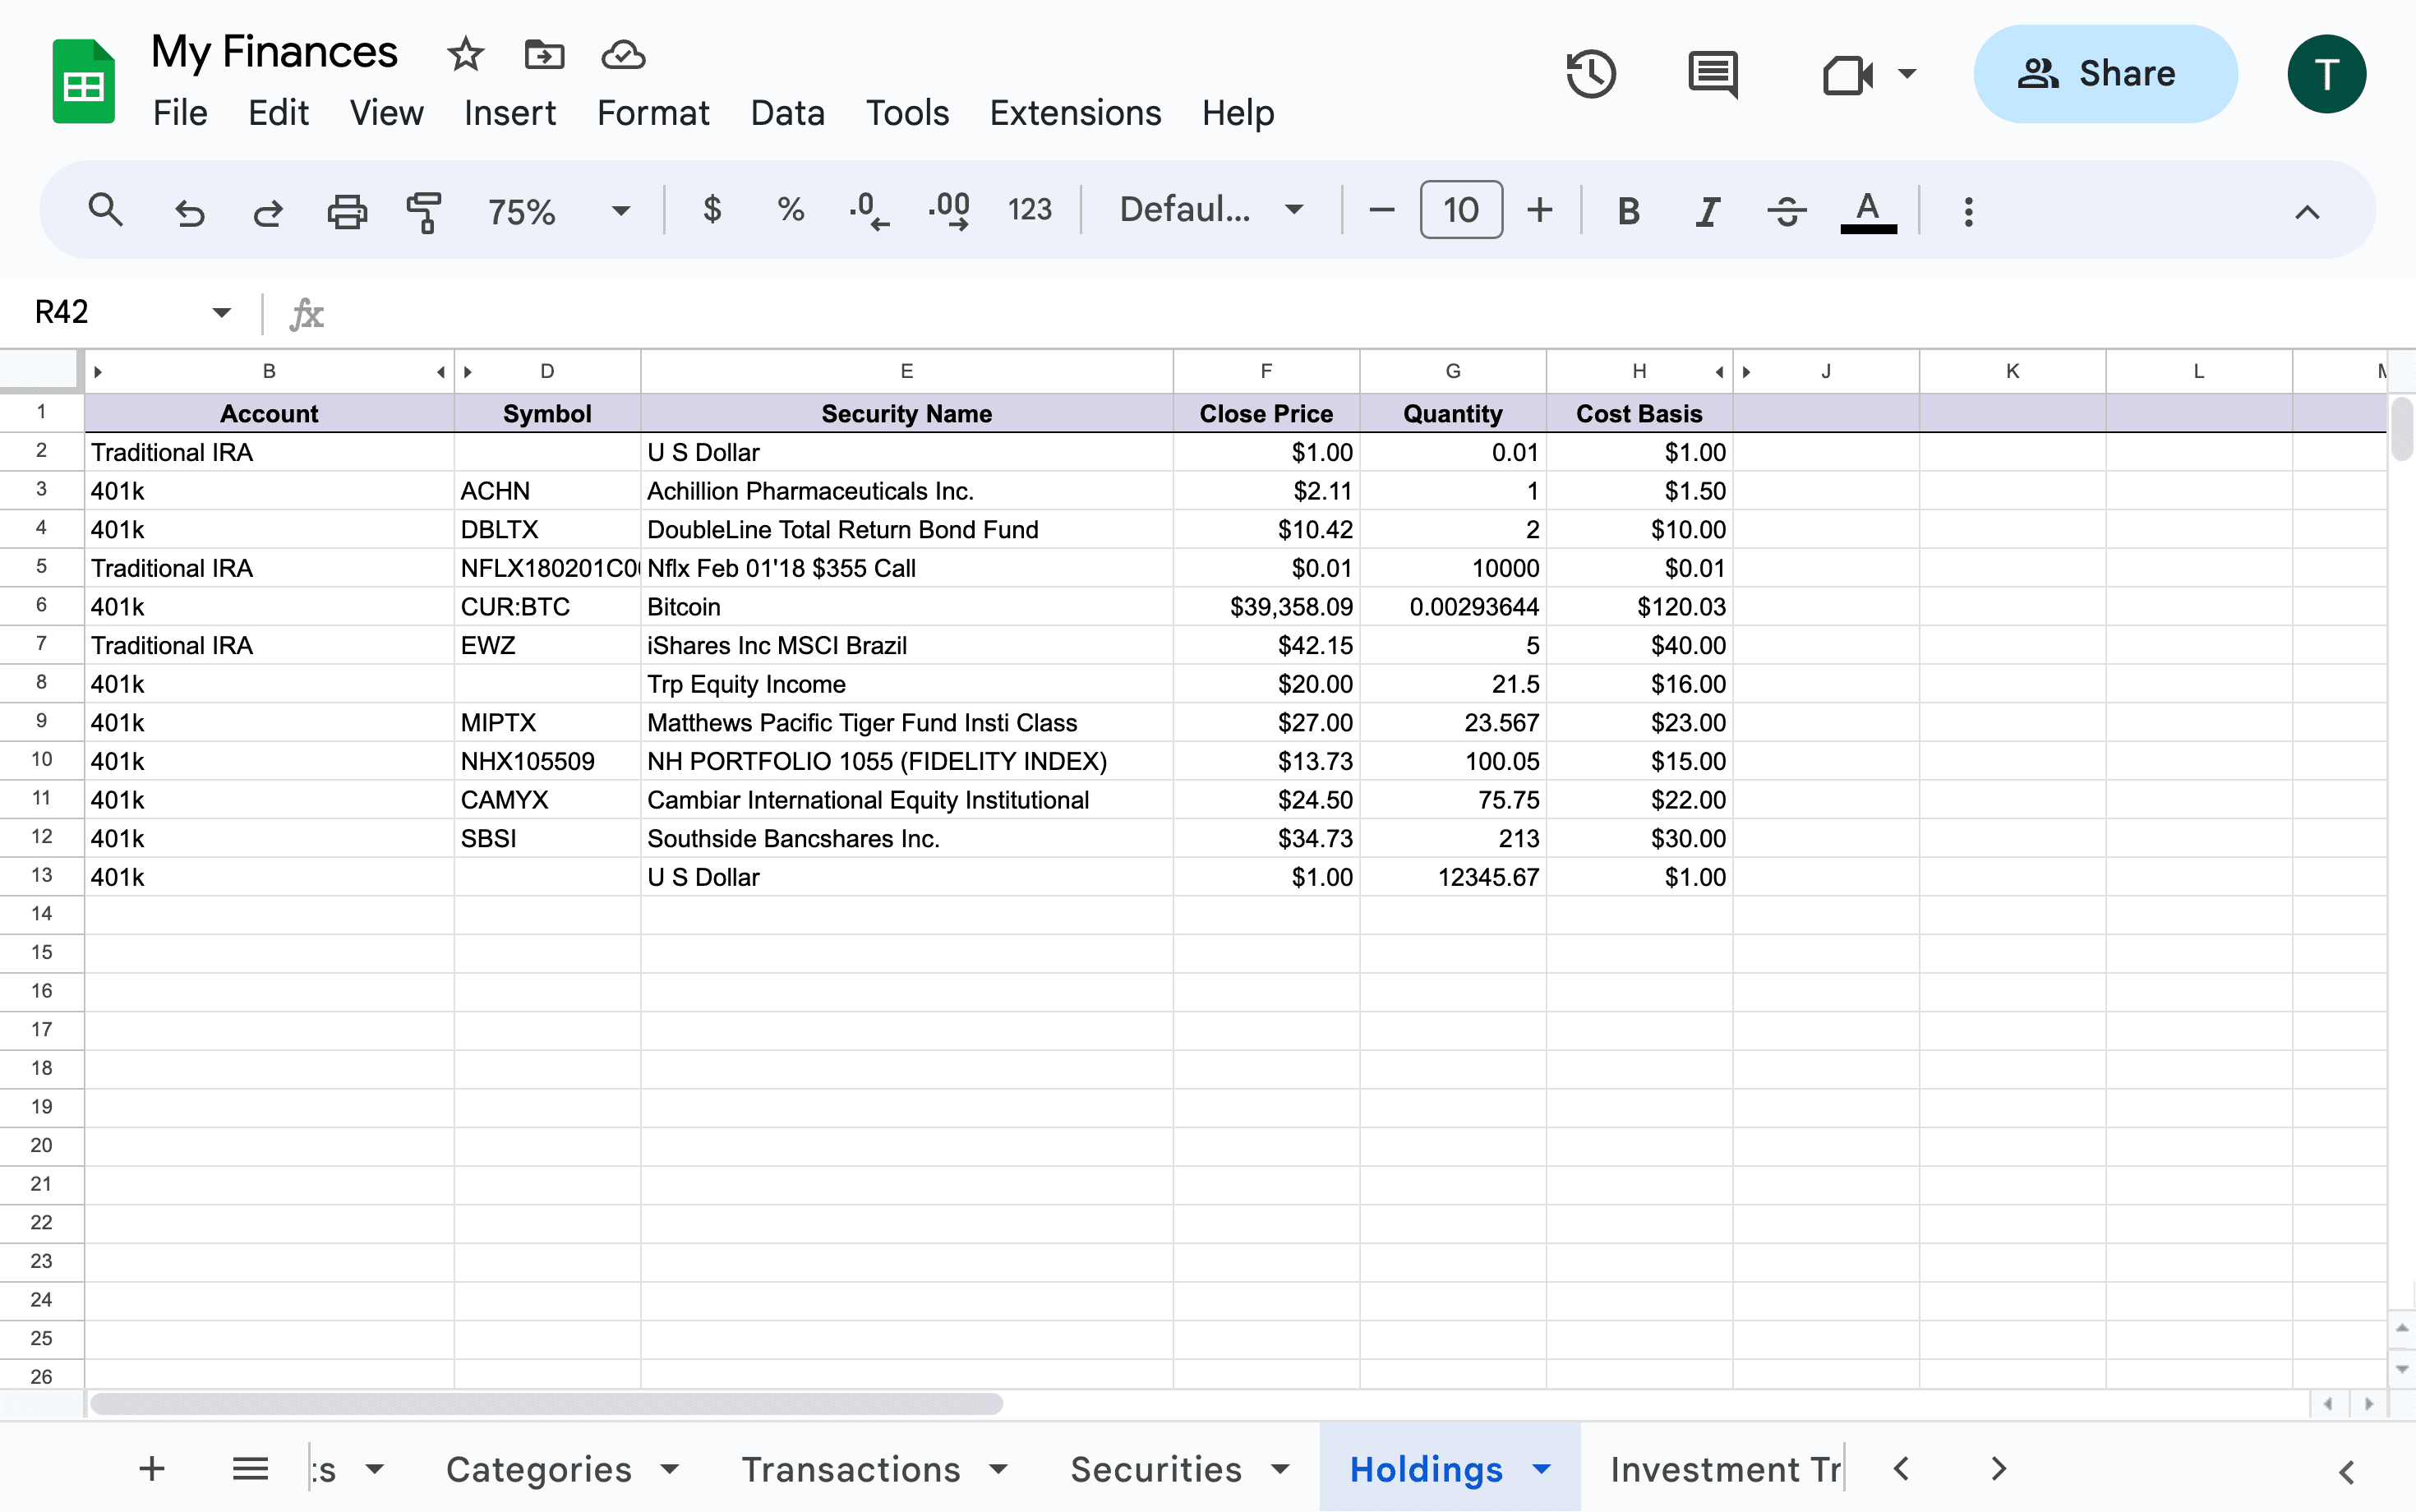Decrease font size with minus
2416x1512 pixels.
[1381, 210]
